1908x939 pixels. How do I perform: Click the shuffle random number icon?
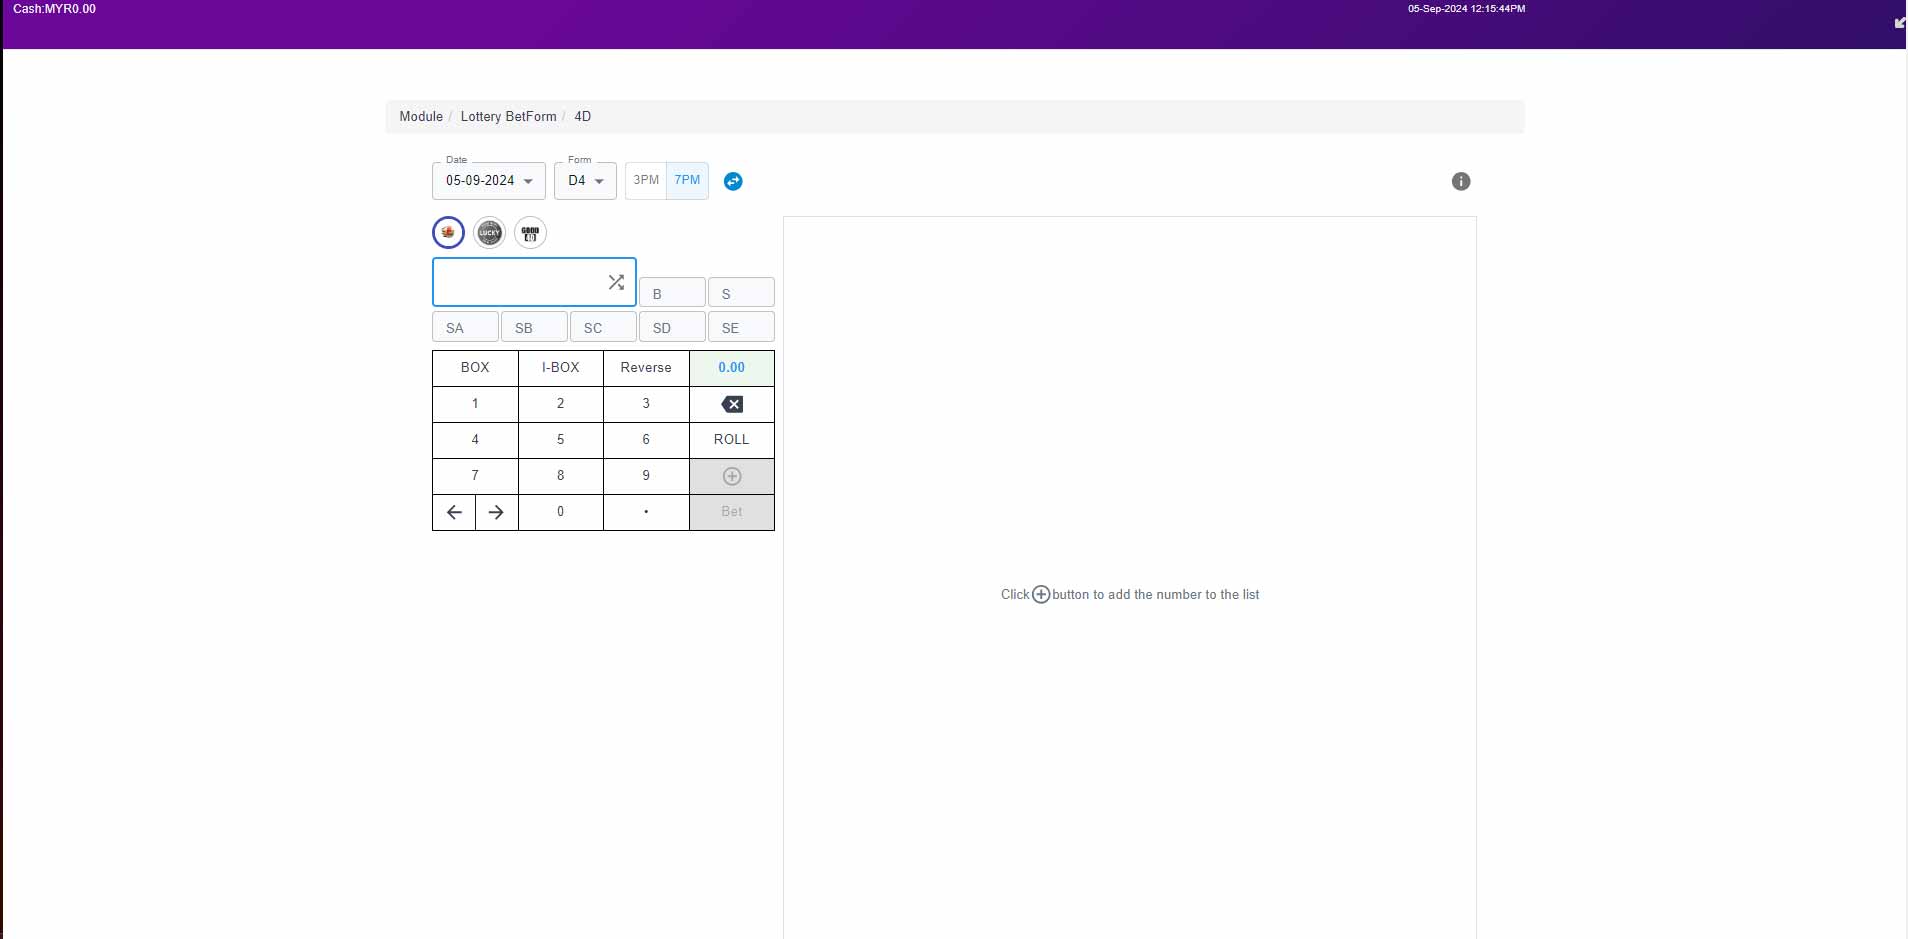point(616,282)
